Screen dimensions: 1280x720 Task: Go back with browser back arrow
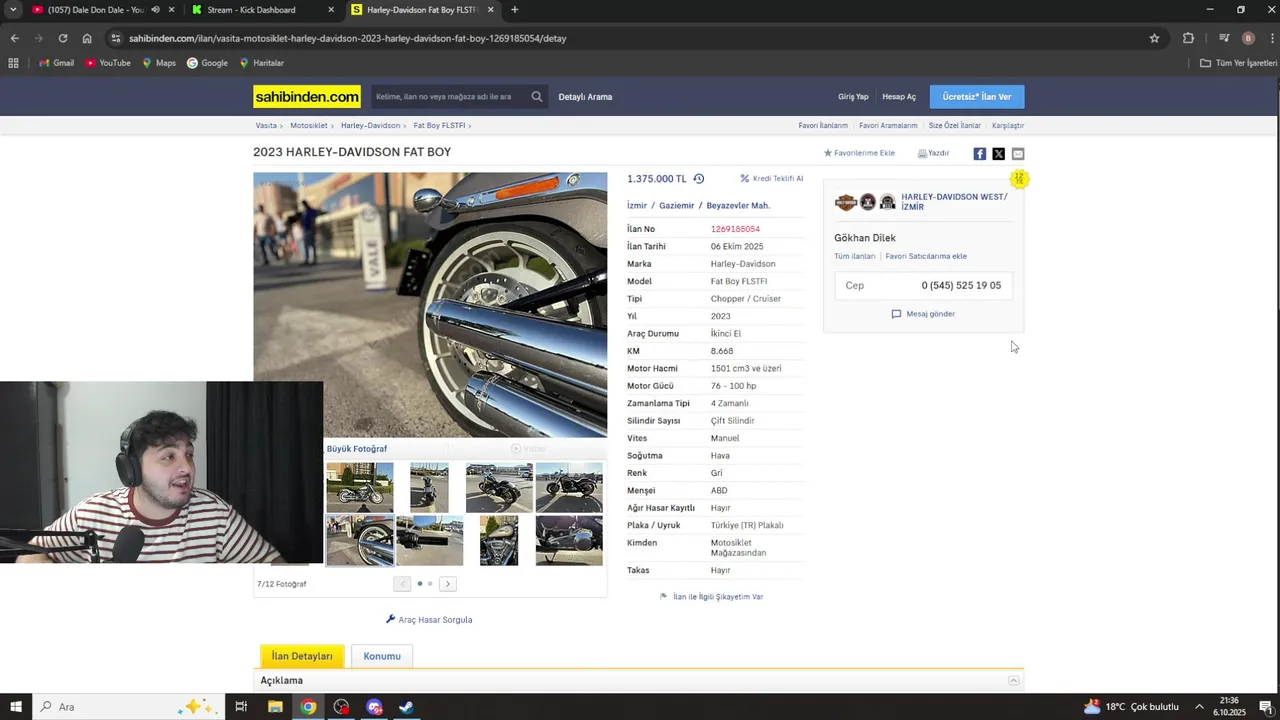pyautogui.click(x=14, y=38)
